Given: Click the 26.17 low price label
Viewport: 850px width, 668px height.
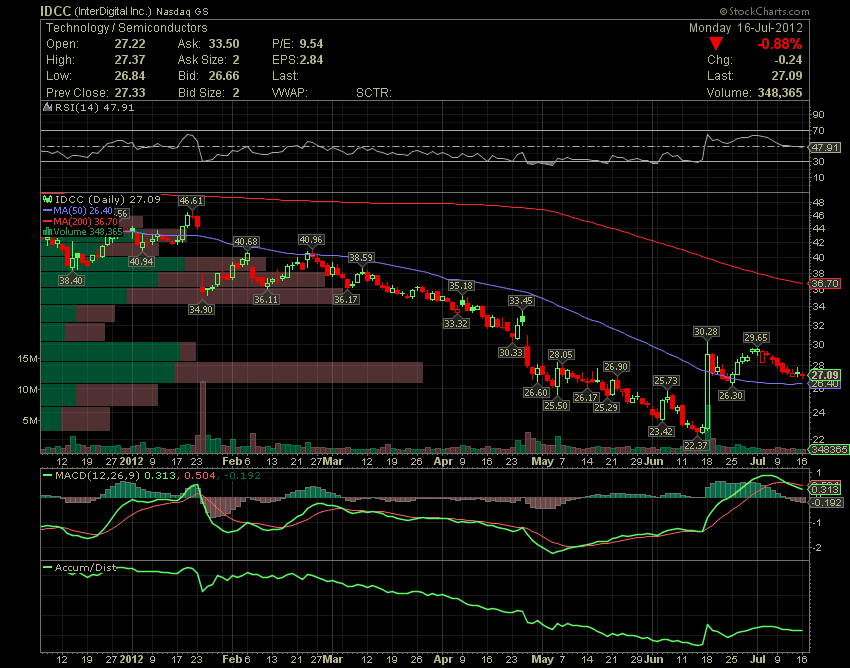Looking at the screenshot, I should coord(586,397).
